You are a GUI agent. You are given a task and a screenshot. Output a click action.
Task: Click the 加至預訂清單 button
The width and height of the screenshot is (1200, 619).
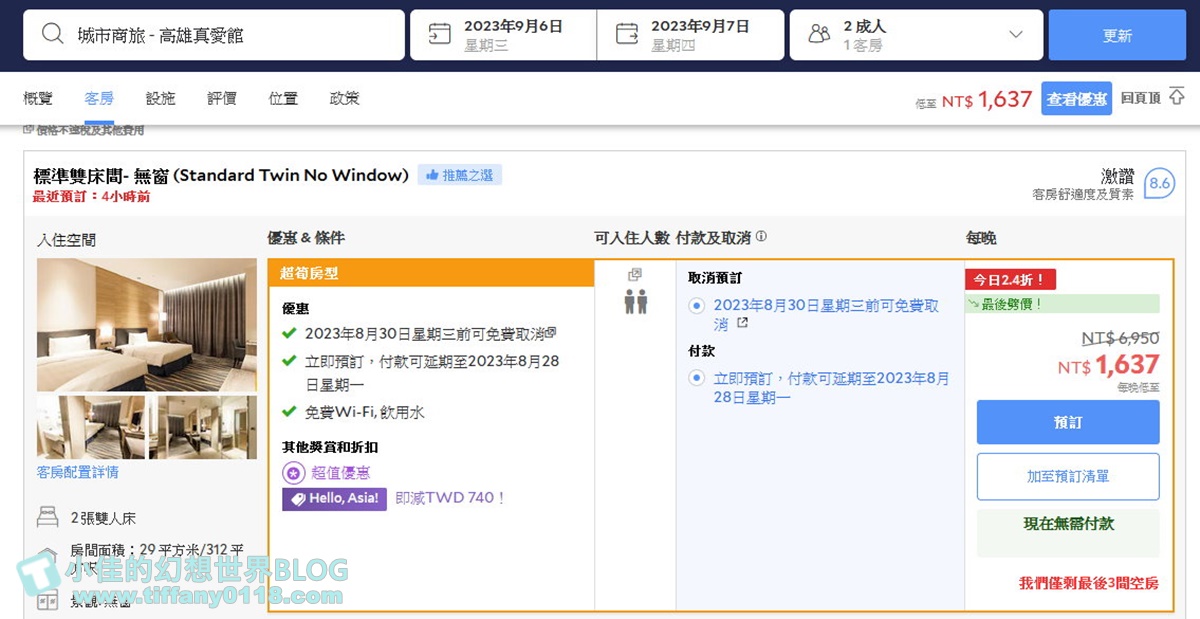coord(1067,477)
